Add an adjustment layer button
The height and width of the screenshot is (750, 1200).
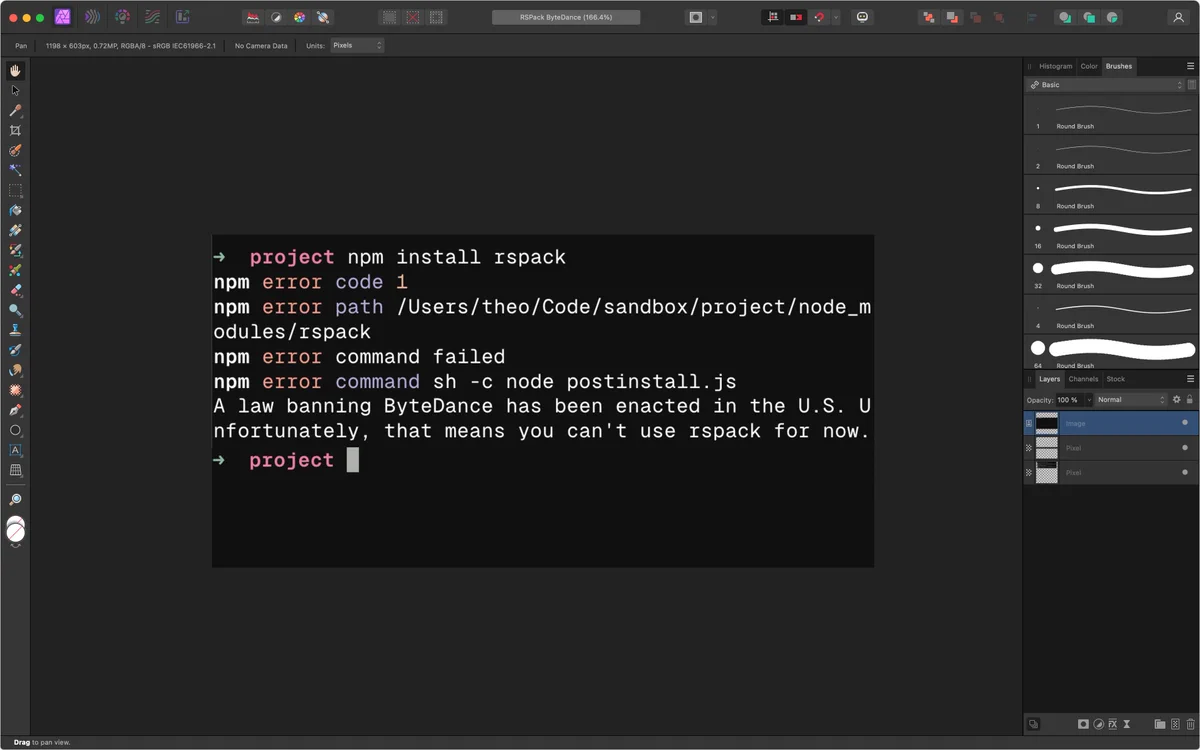click(1098, 724)
